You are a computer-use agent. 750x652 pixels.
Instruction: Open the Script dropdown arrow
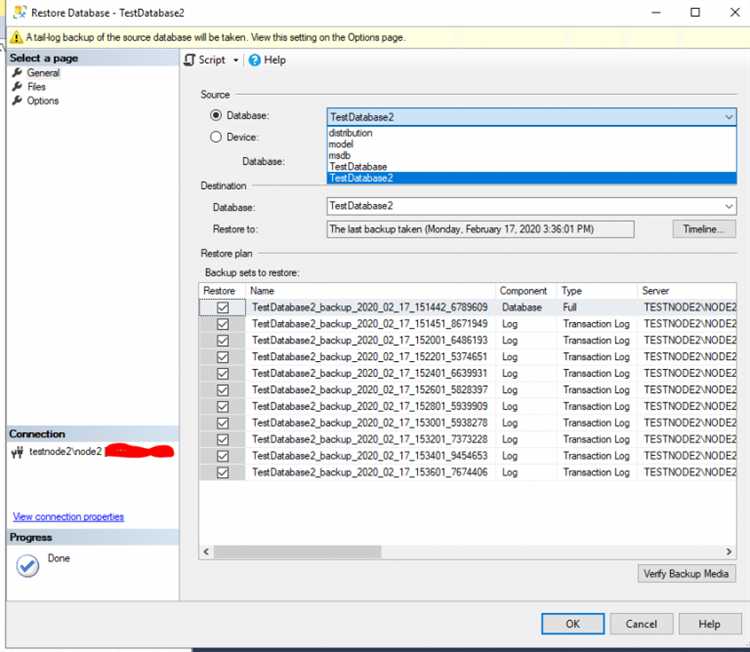237,60
